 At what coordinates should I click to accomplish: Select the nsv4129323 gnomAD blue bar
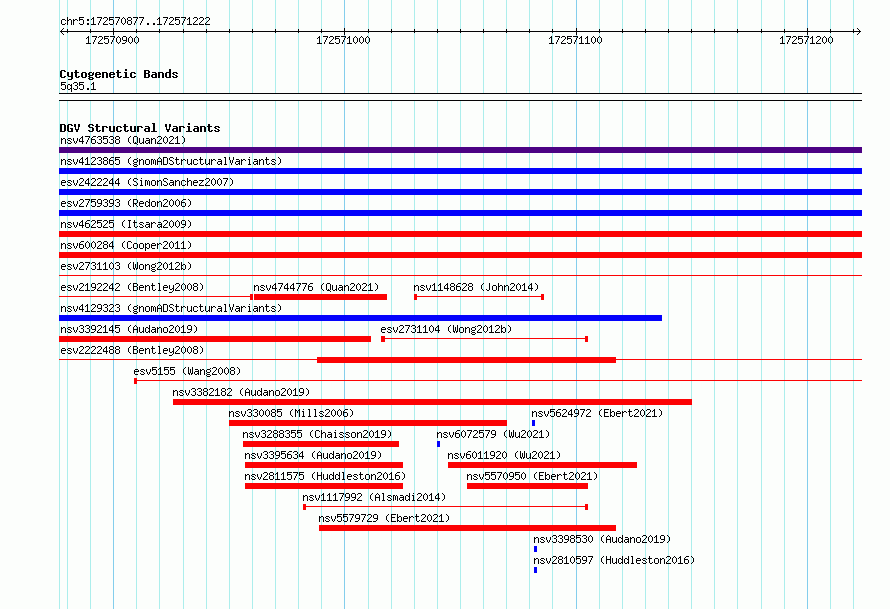tap(360, 318)
